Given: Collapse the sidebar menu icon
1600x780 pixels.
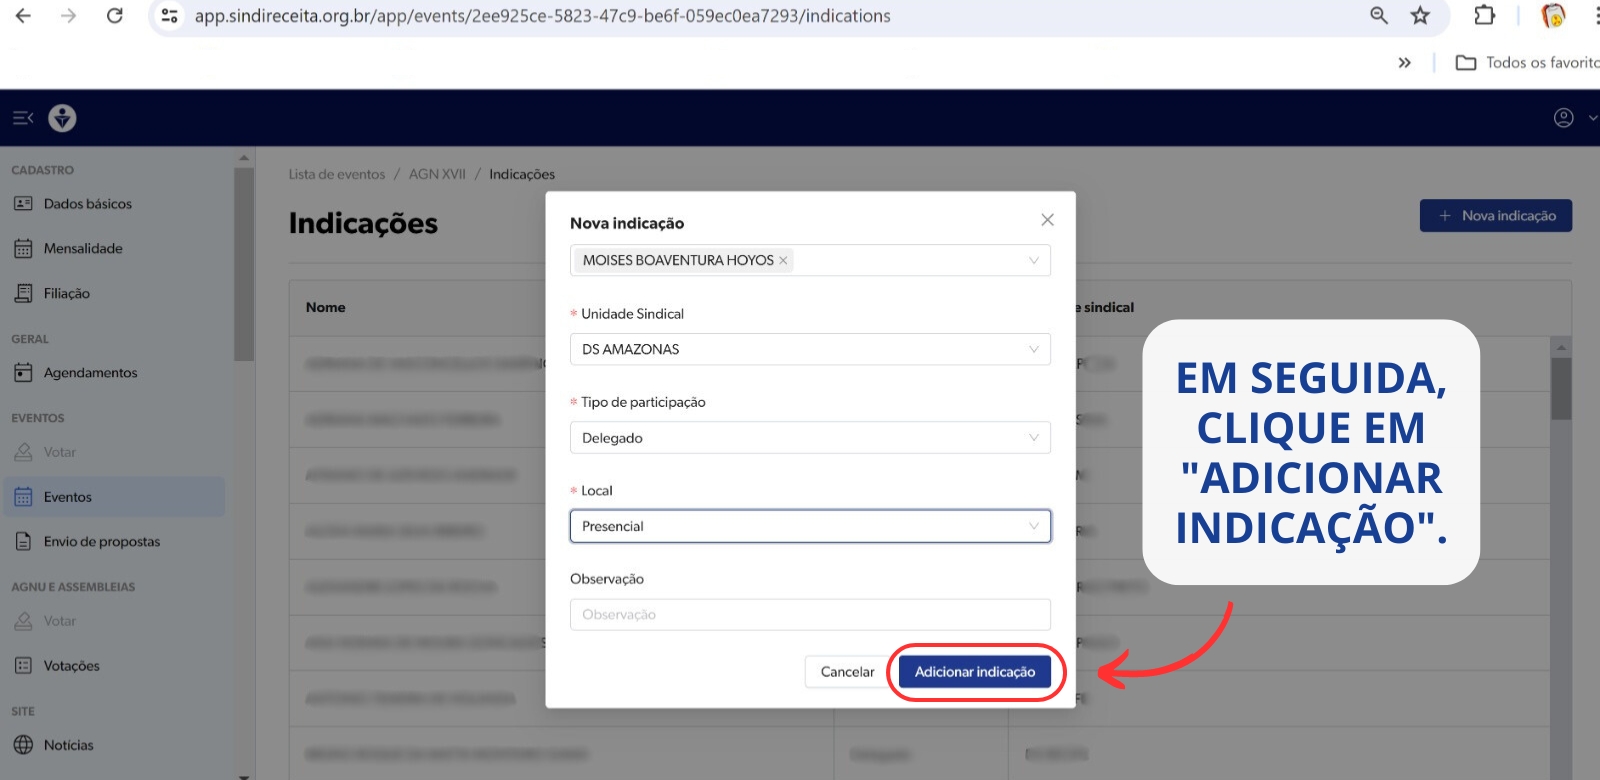Looking at the screenshot, I should click(x=23, y=118).
